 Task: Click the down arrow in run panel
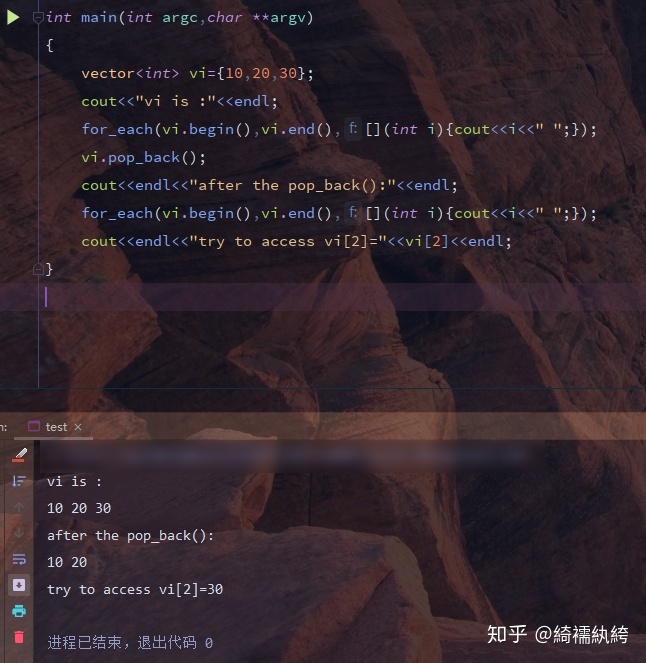coord(19,533)
